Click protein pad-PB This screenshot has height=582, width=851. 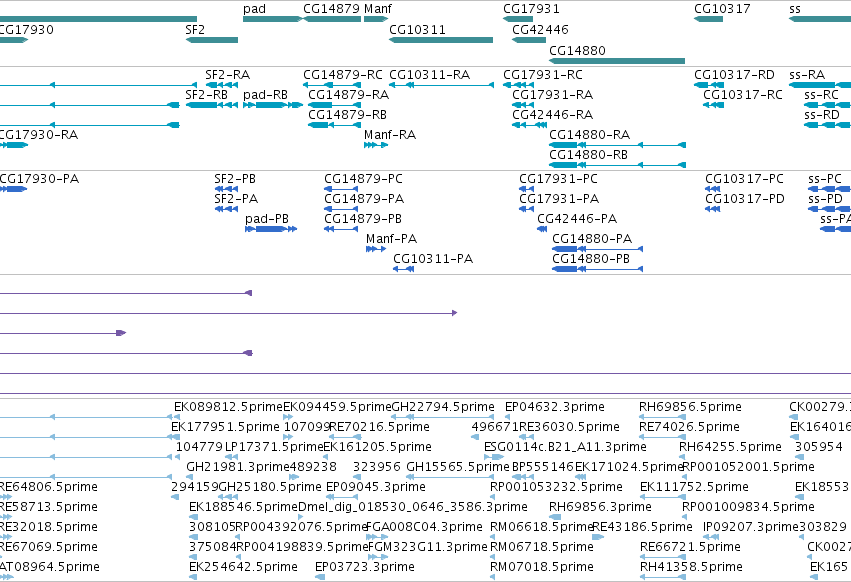click(x=271, y=229)
